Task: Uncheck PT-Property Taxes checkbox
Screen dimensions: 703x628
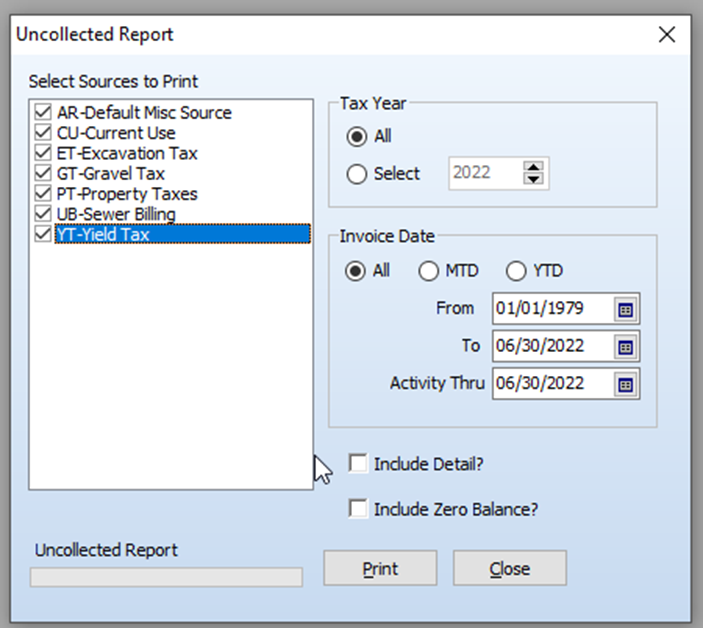Action: [43, 193]
